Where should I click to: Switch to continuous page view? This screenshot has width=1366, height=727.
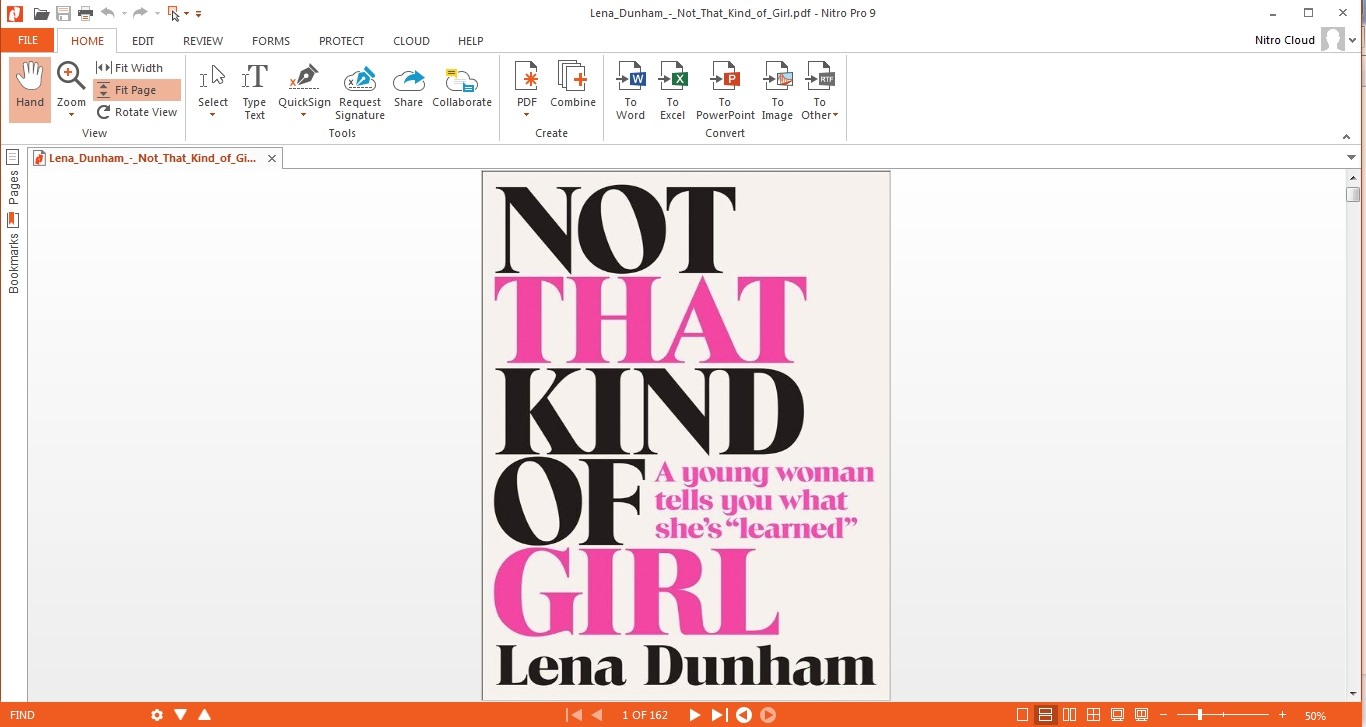[x=1046, y=715]
